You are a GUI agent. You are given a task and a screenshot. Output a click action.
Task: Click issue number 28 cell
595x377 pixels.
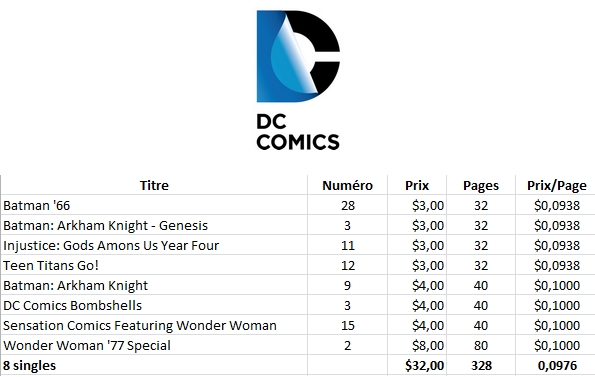(x=347, y=205)
